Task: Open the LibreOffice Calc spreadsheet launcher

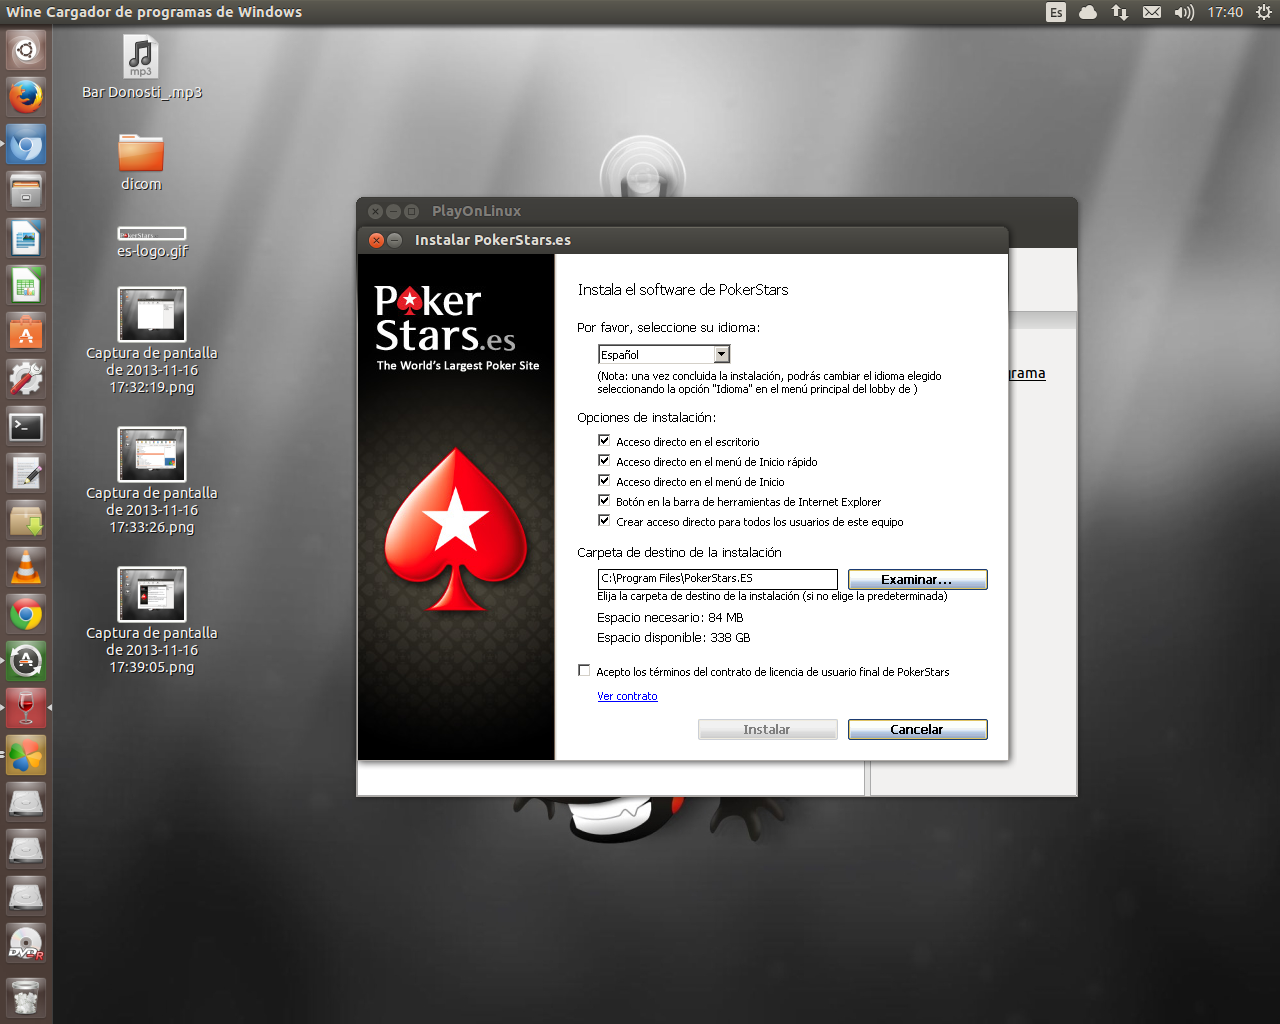Action: (26, 286)
